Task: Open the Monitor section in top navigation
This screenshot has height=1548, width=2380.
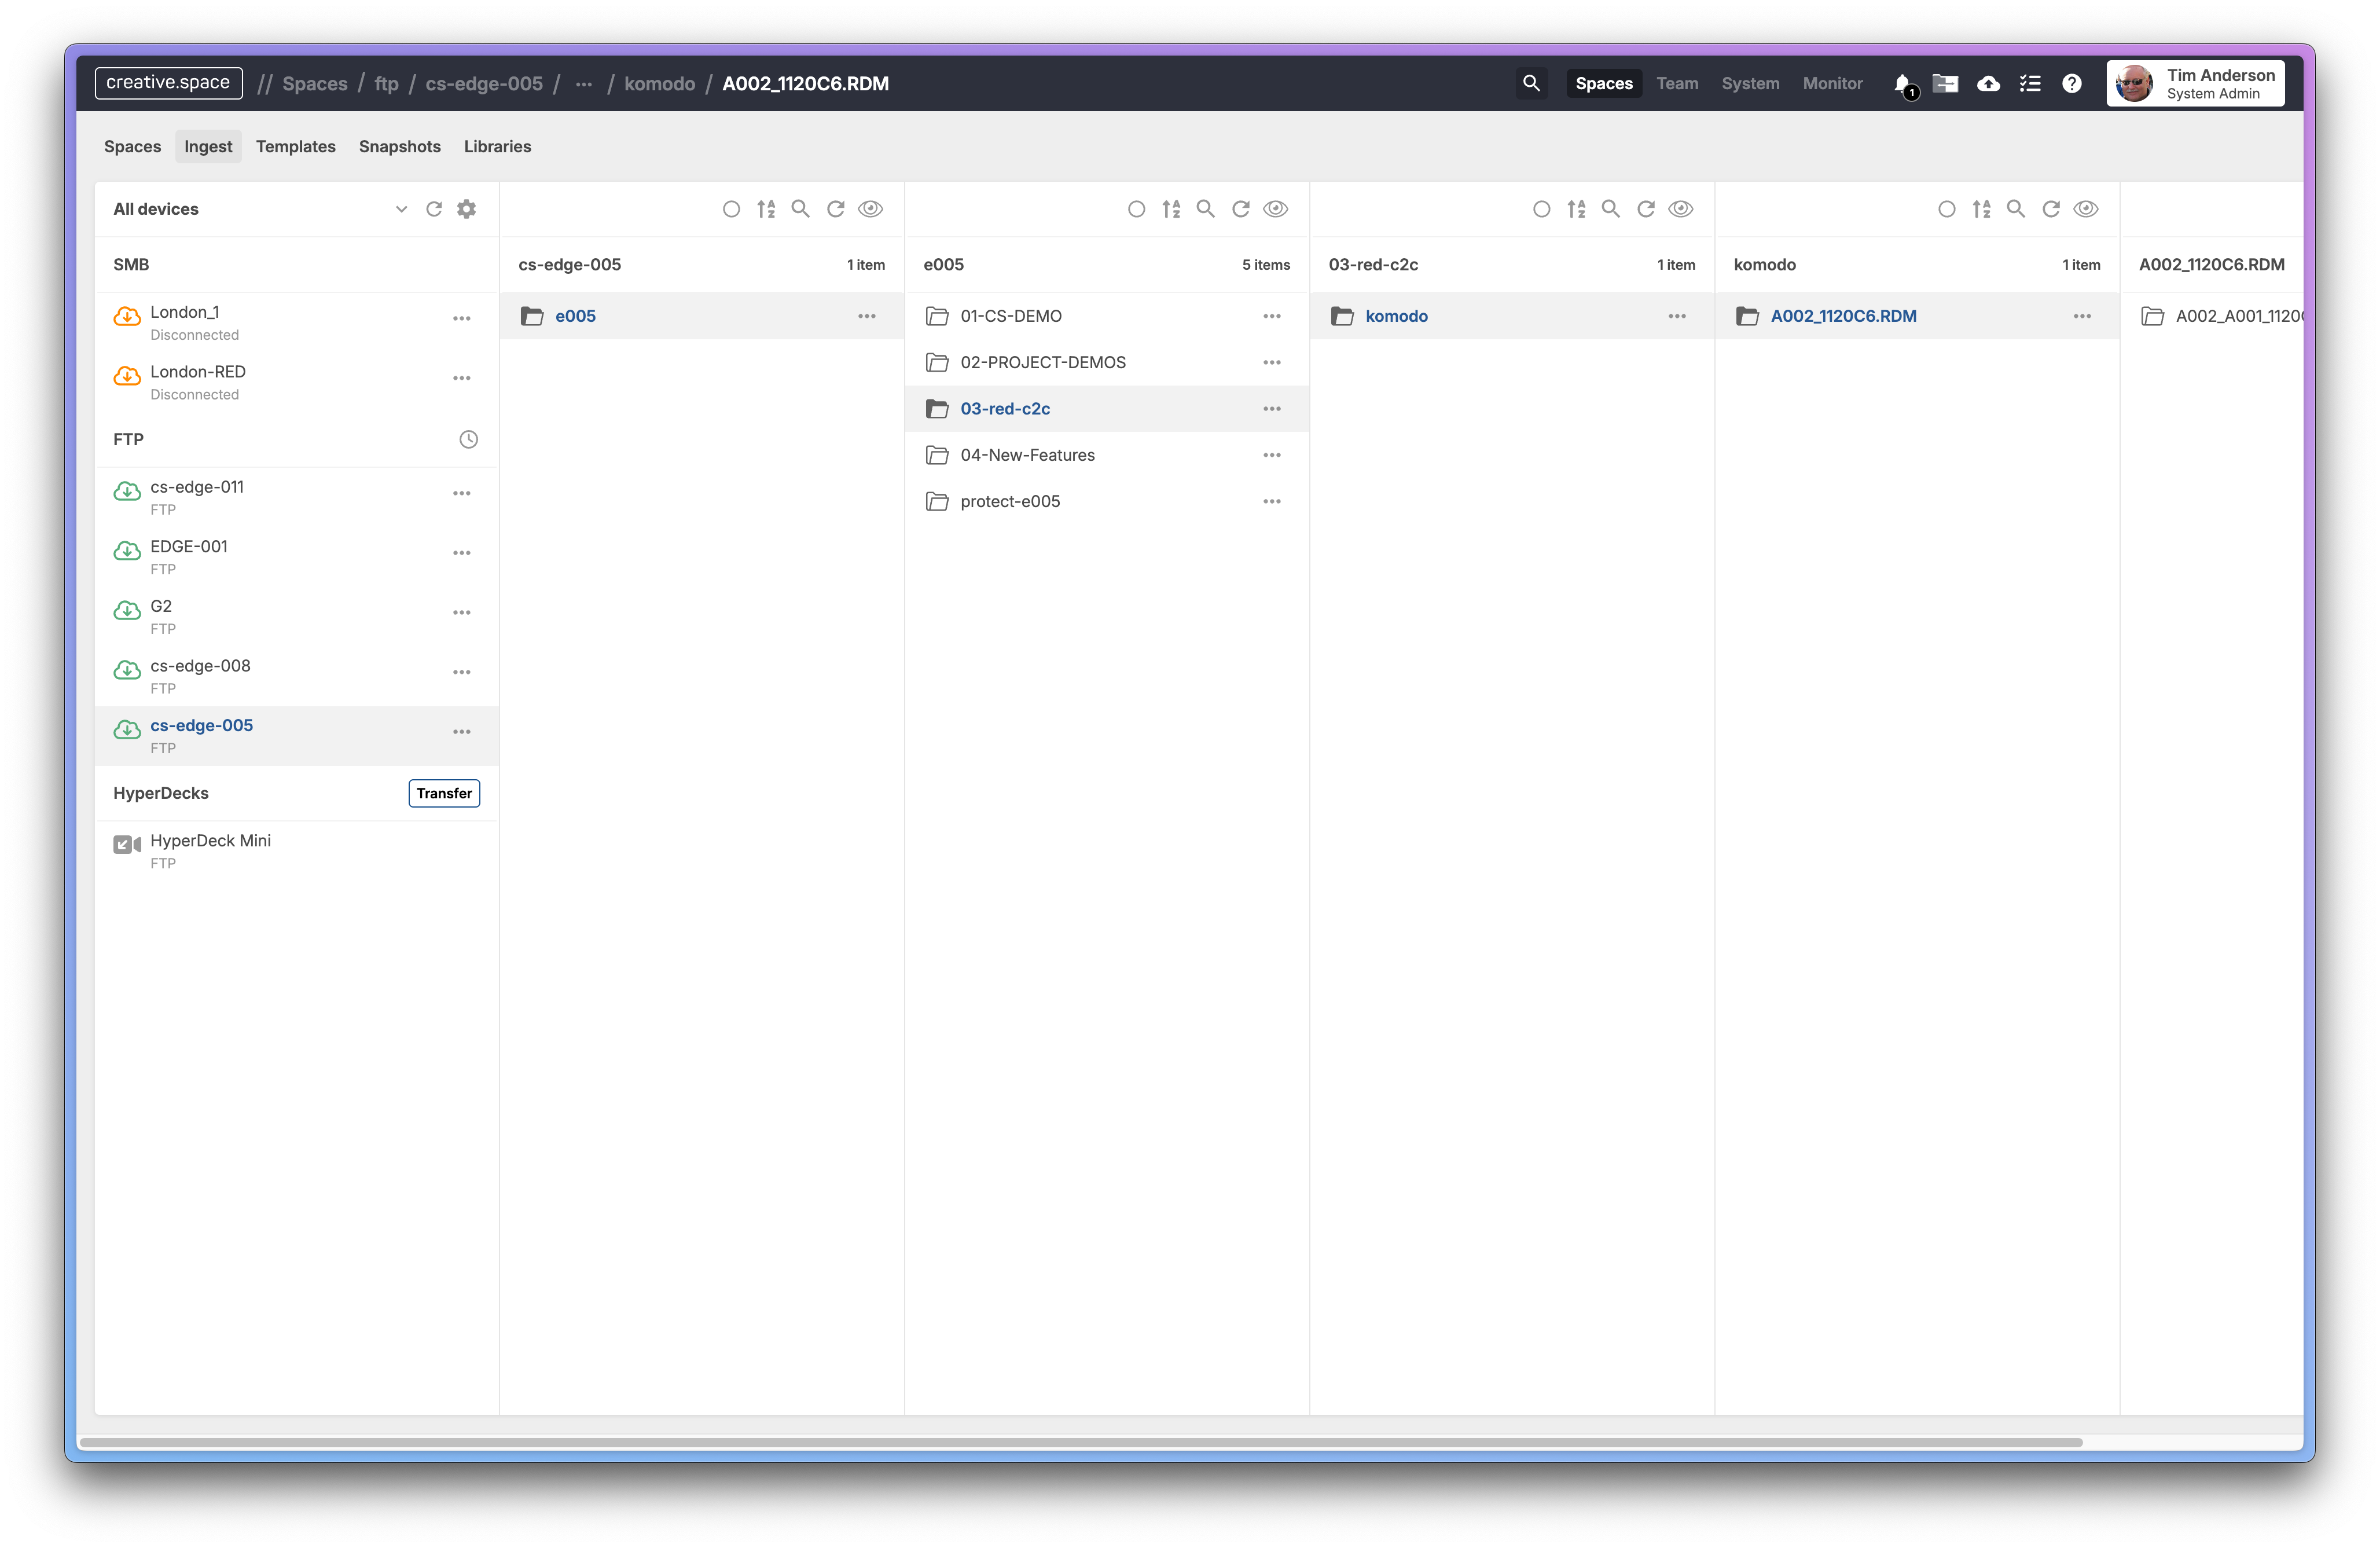Action: click(x=1832, y=84)
